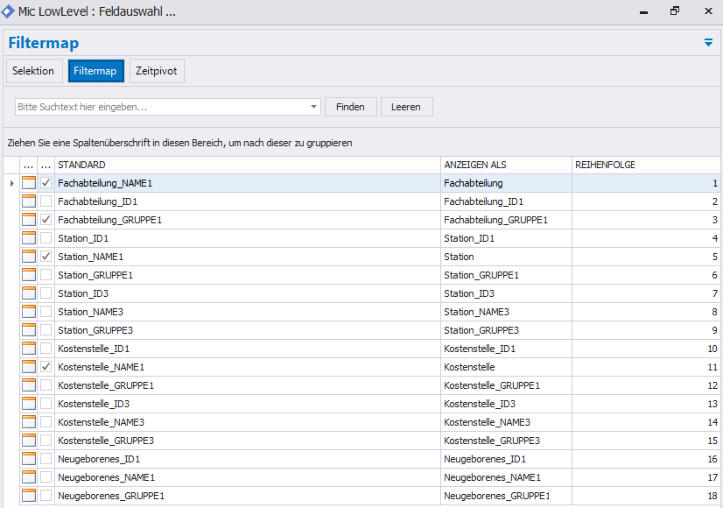Click the table icon in the Station_ID1 row

[29, 239]
